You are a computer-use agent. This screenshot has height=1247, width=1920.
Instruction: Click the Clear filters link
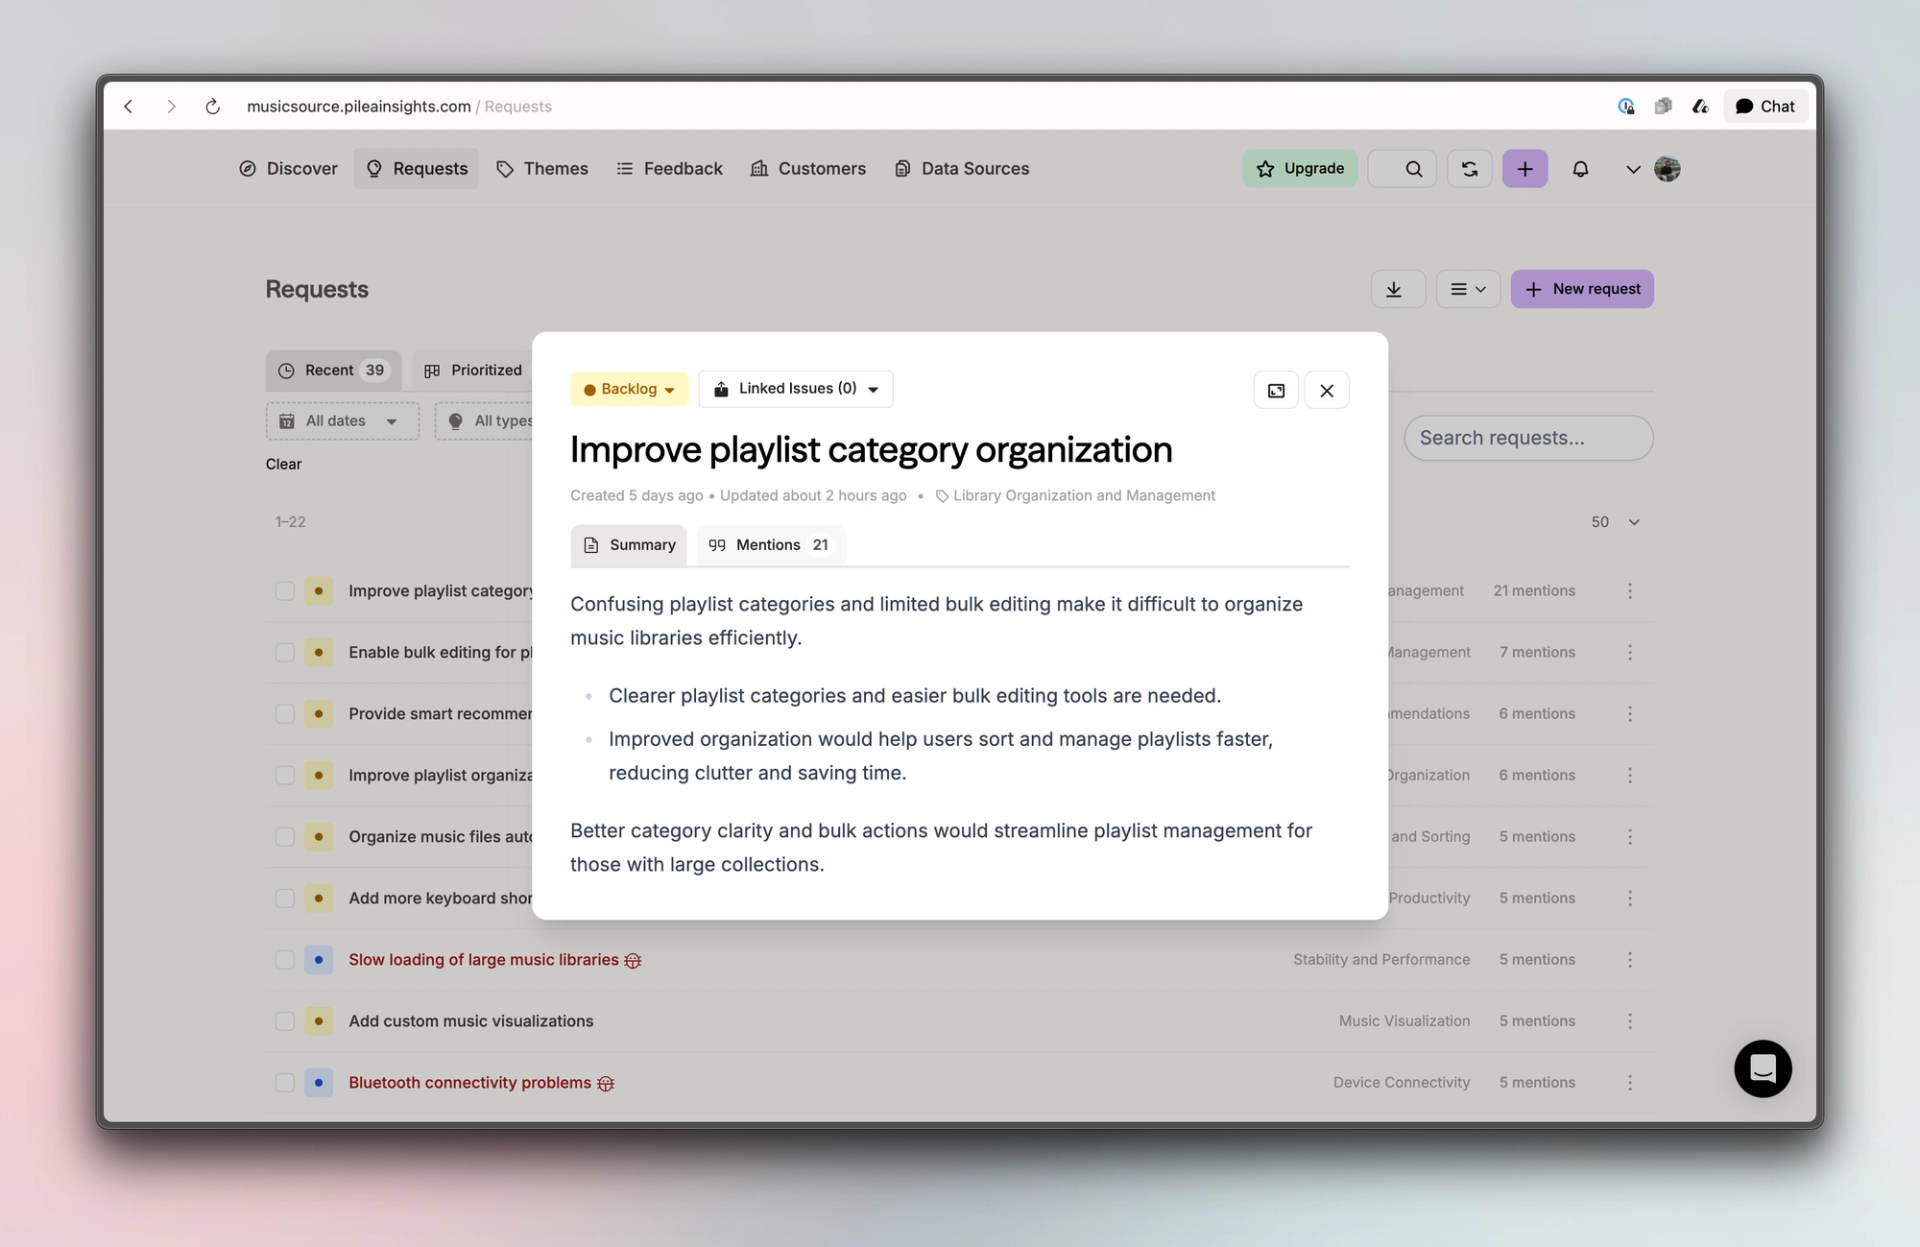pos(283,464)
